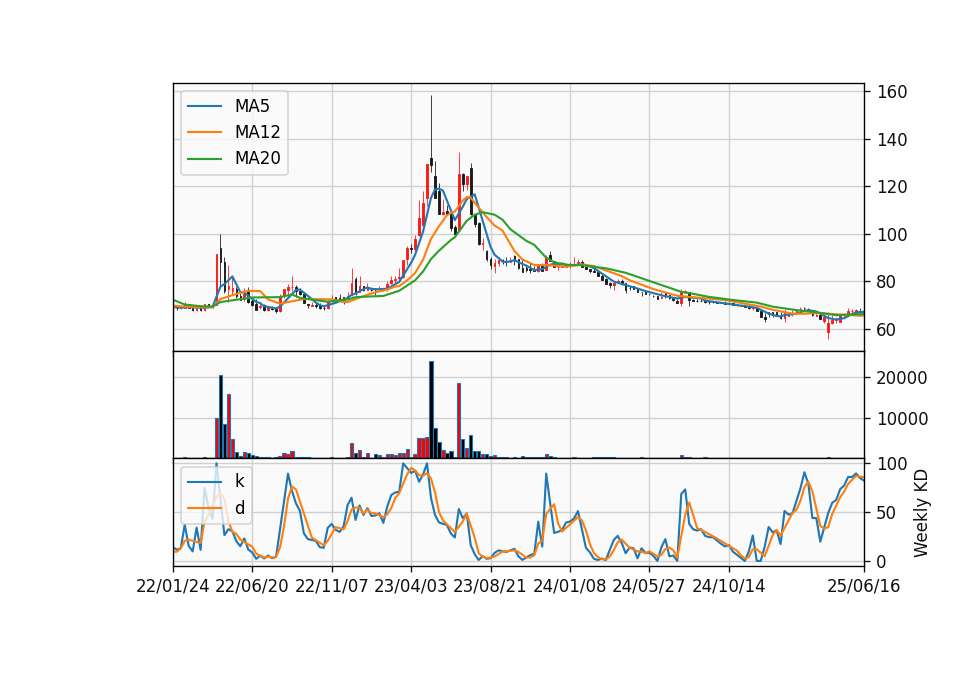Select the 24/01/08 date axis label
This screenshot has width=960, height=690.
569,587
